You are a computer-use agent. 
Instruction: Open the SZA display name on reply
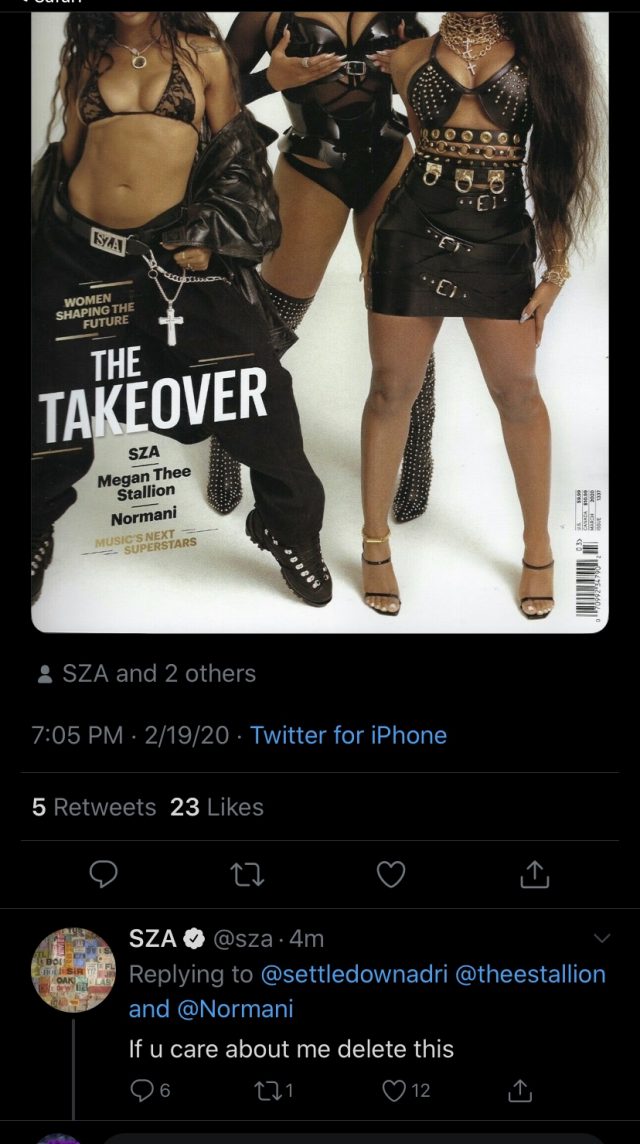153,939
